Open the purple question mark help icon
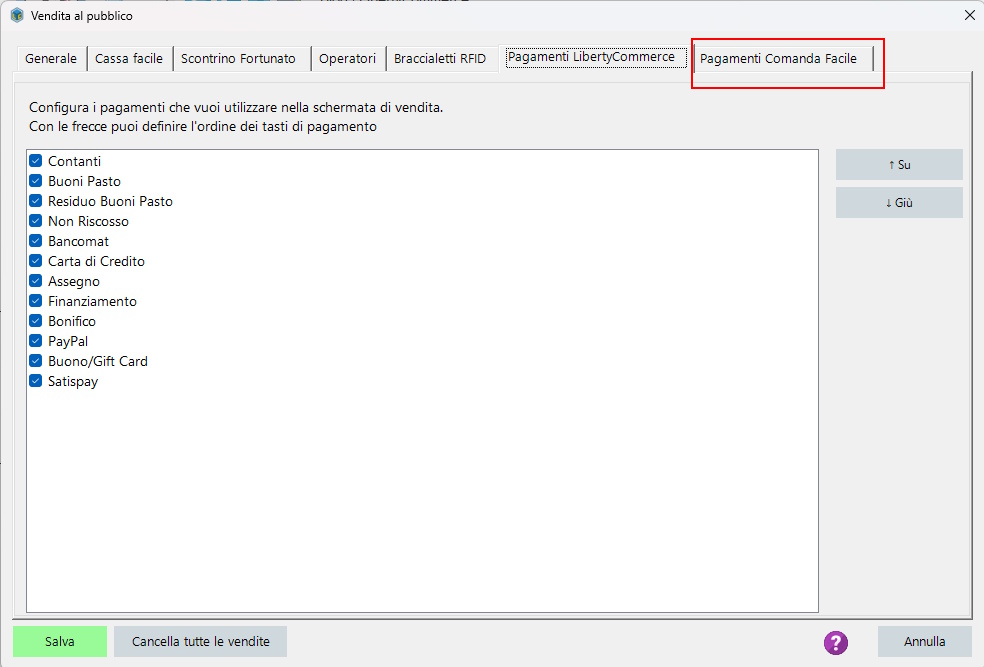Image resolution: width=984 pixels, height=667 pixels. [x=835, y=643]
